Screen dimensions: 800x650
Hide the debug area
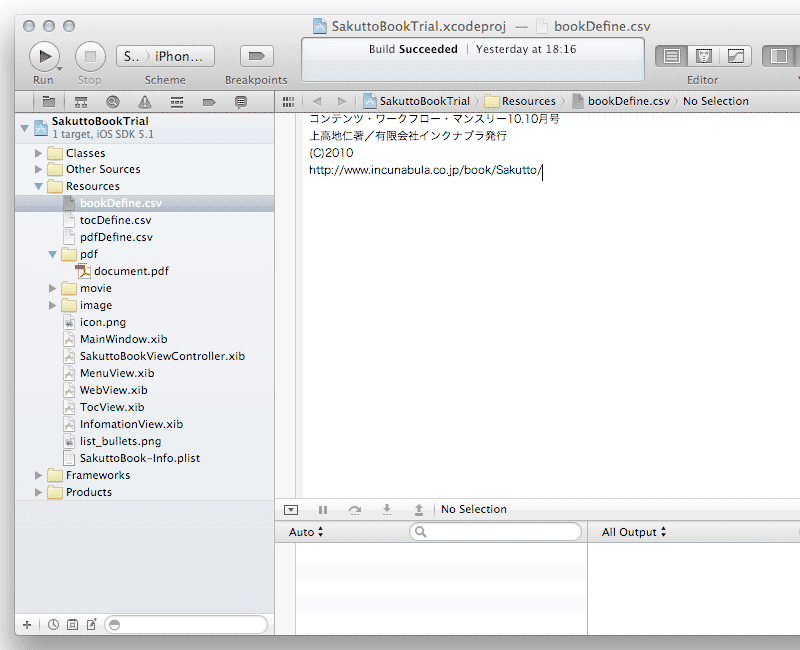pos(291,510)
